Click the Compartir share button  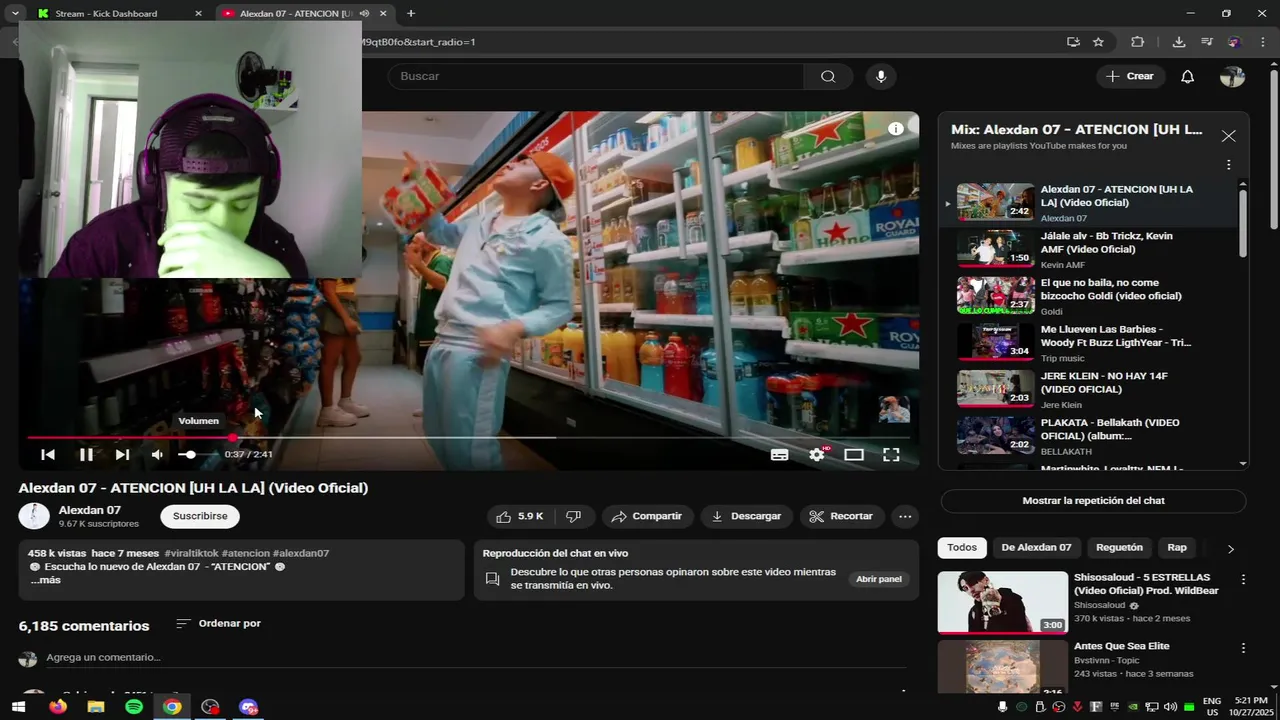click(646, 516)
